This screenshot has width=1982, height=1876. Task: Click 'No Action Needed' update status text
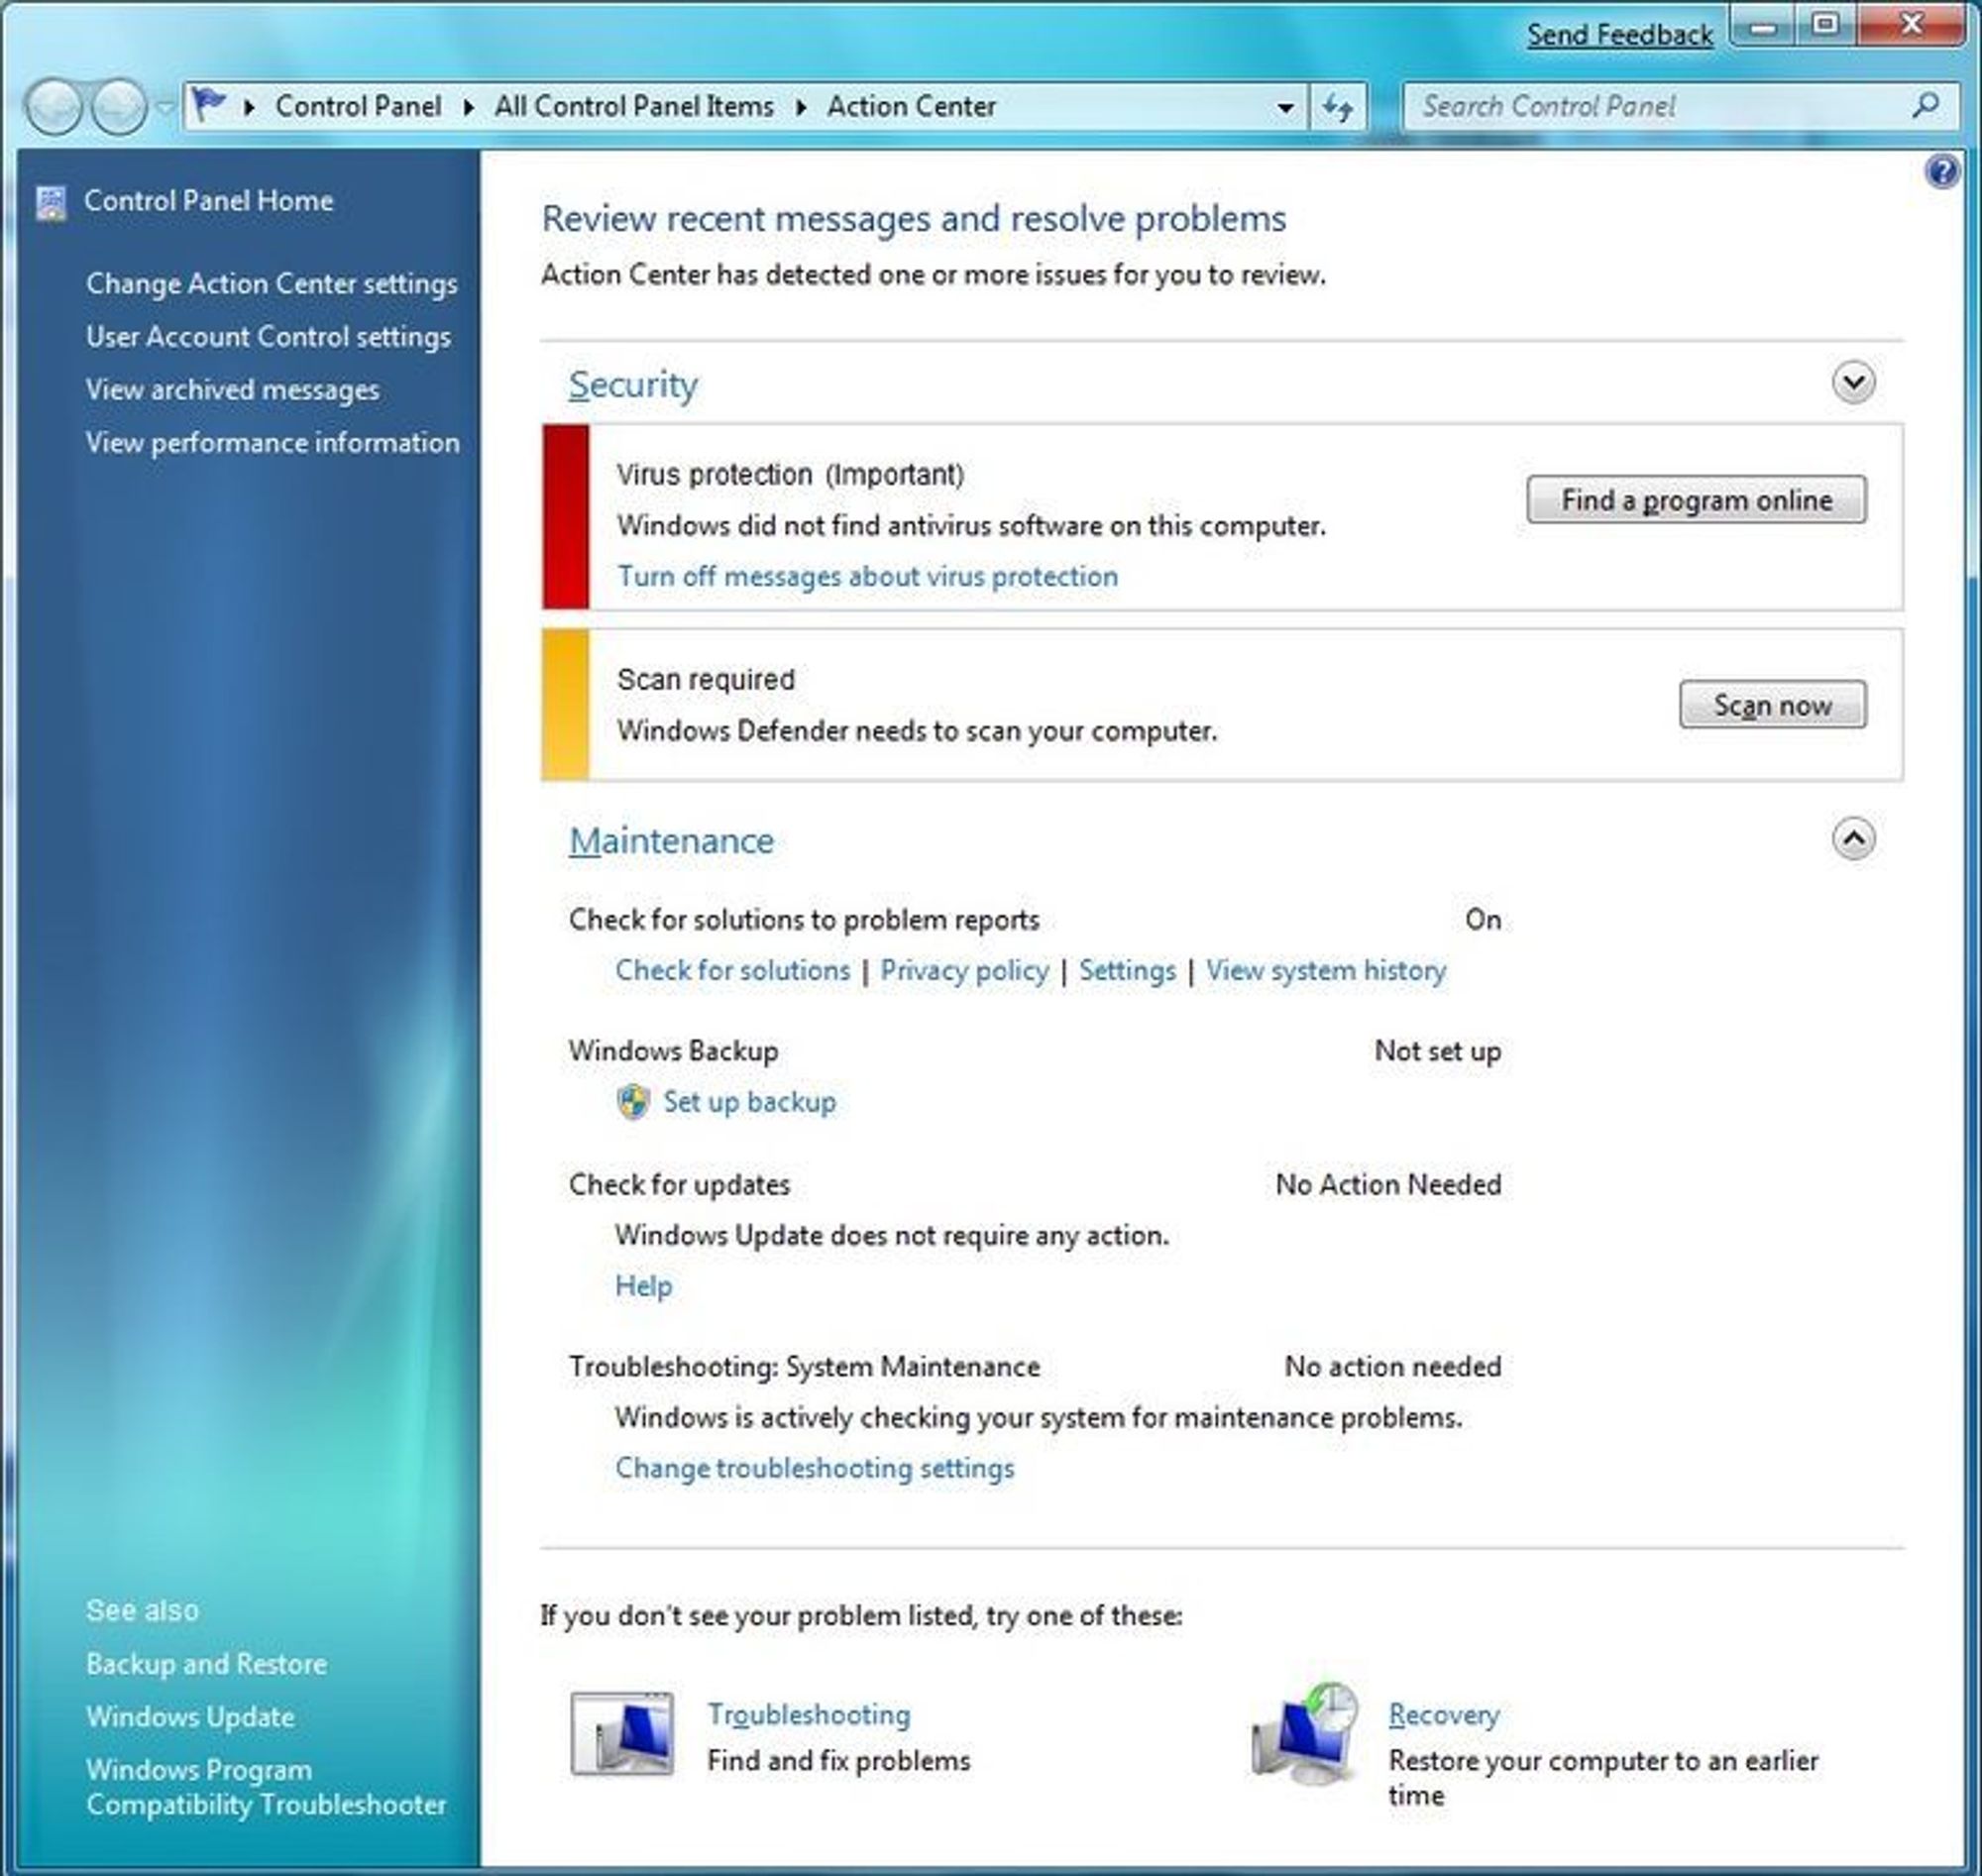click(1388, 1184)
